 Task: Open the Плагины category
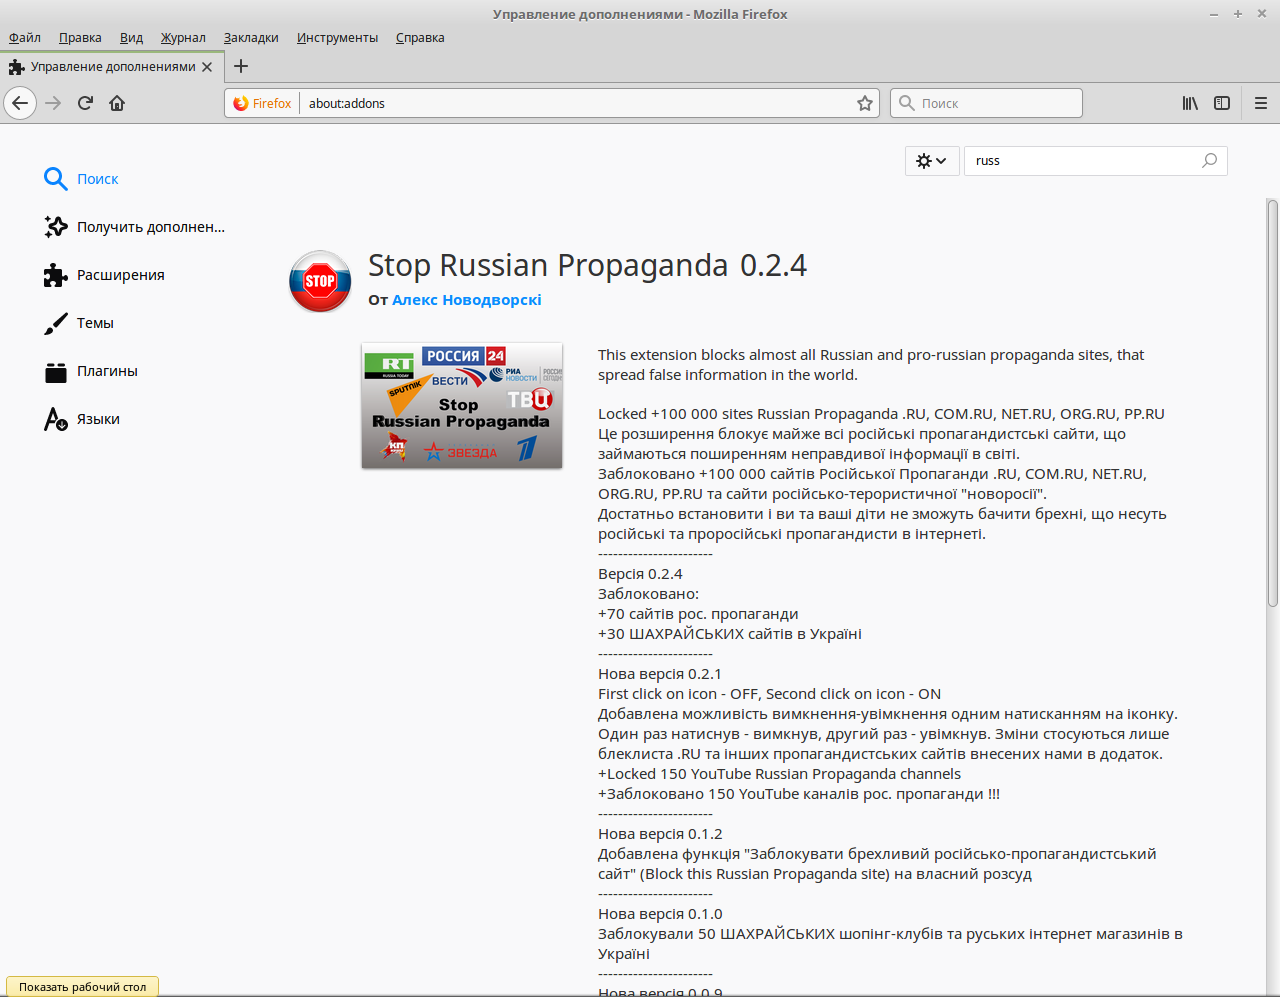click(91, 371)
